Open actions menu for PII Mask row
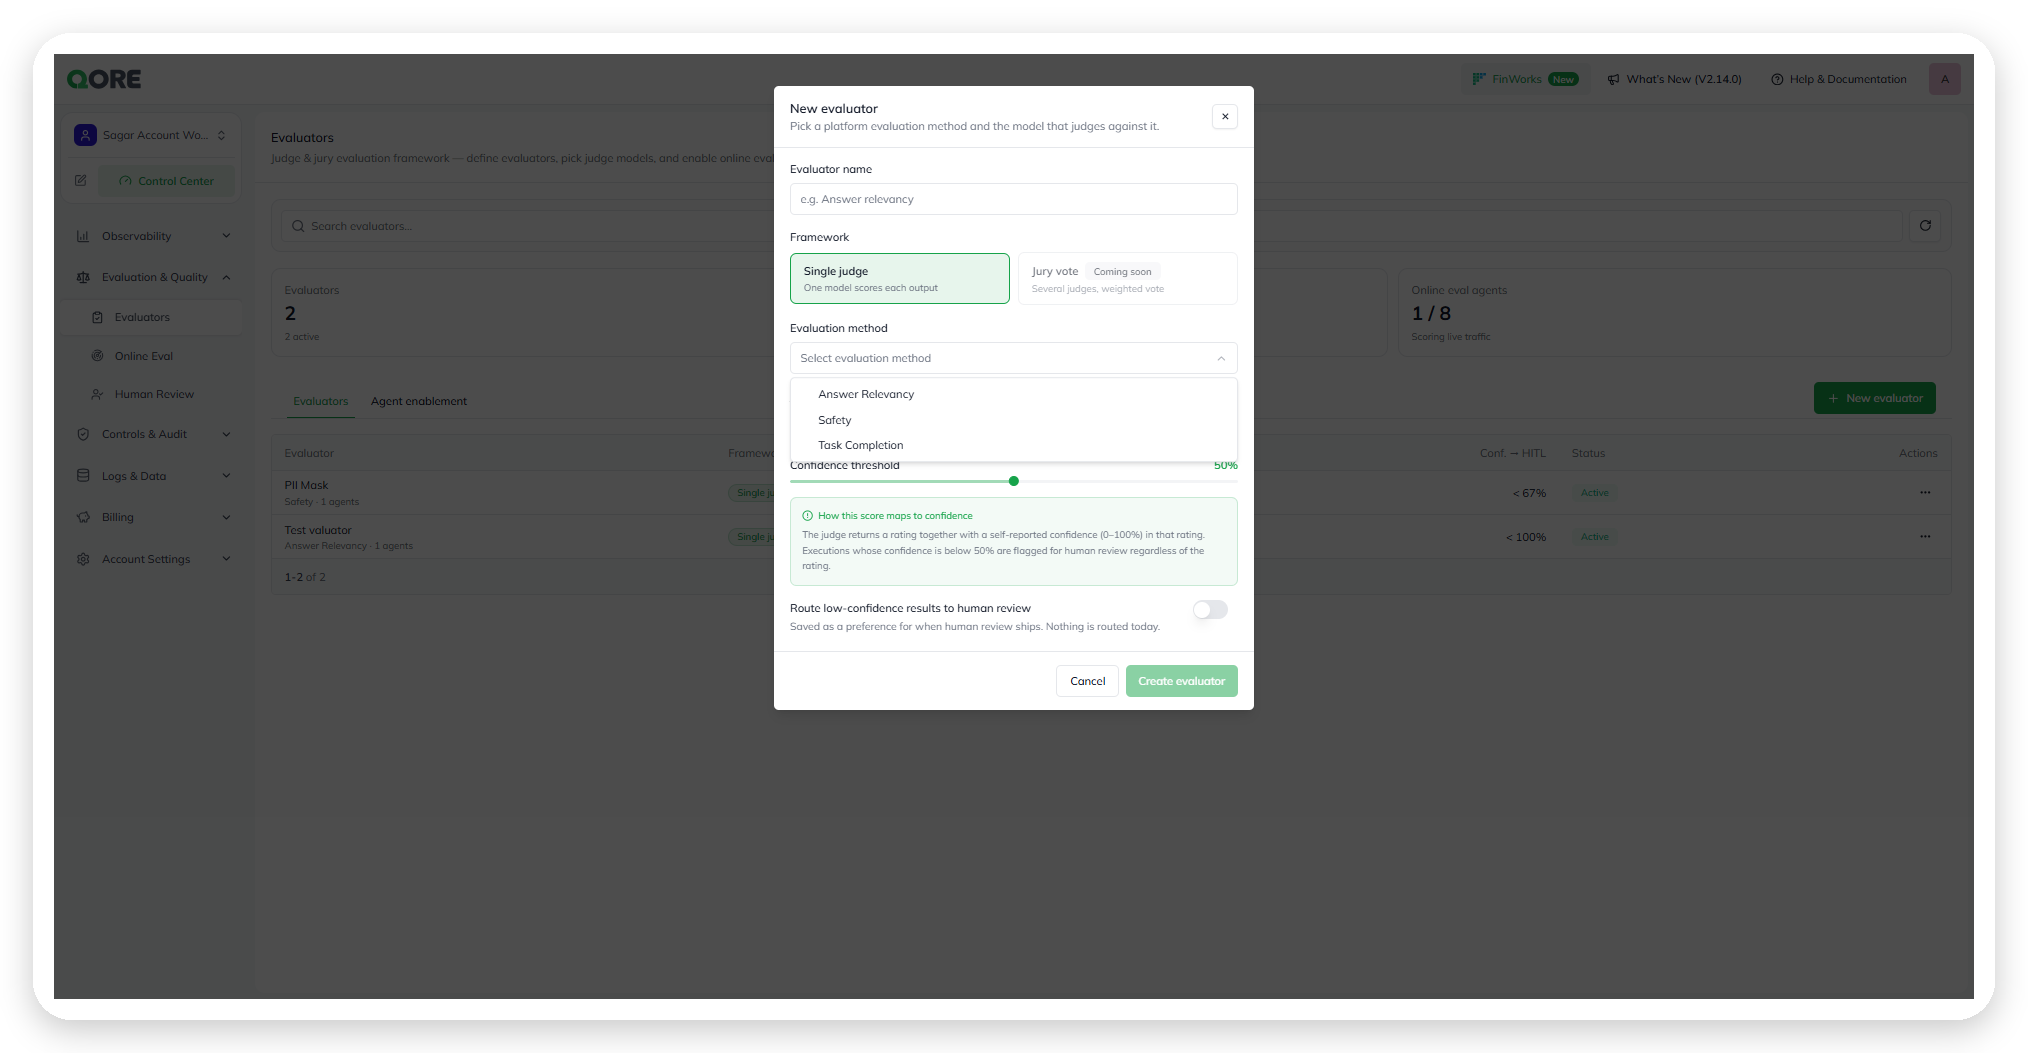 [x=1924, y=492]
